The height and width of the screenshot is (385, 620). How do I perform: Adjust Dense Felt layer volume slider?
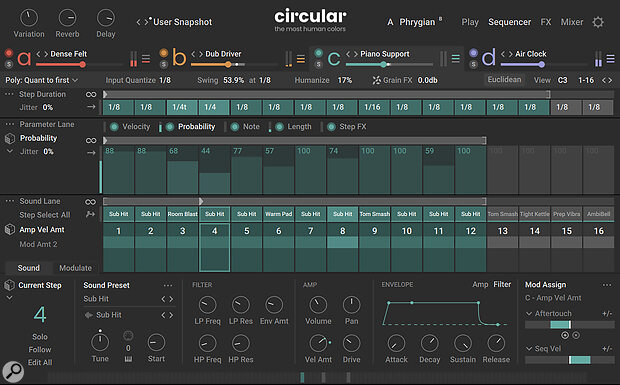click(79, 64)
